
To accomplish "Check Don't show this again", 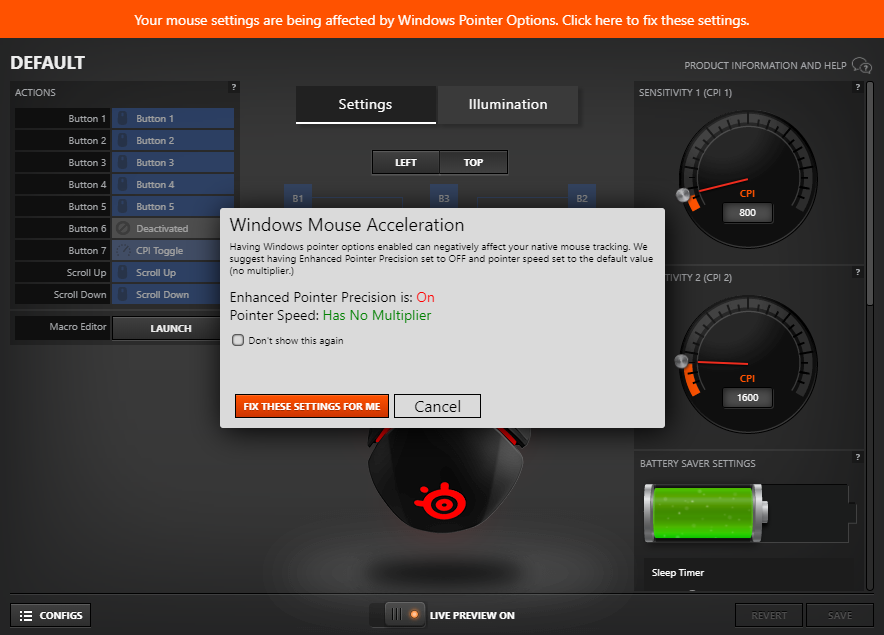I will [x=238, y=340].
